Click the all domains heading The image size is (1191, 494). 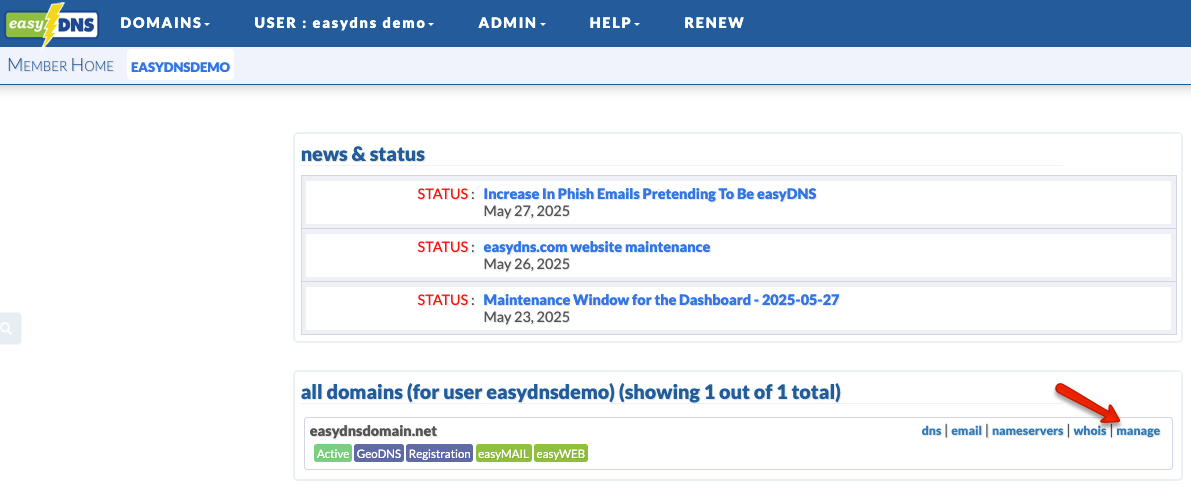[570, 393]
